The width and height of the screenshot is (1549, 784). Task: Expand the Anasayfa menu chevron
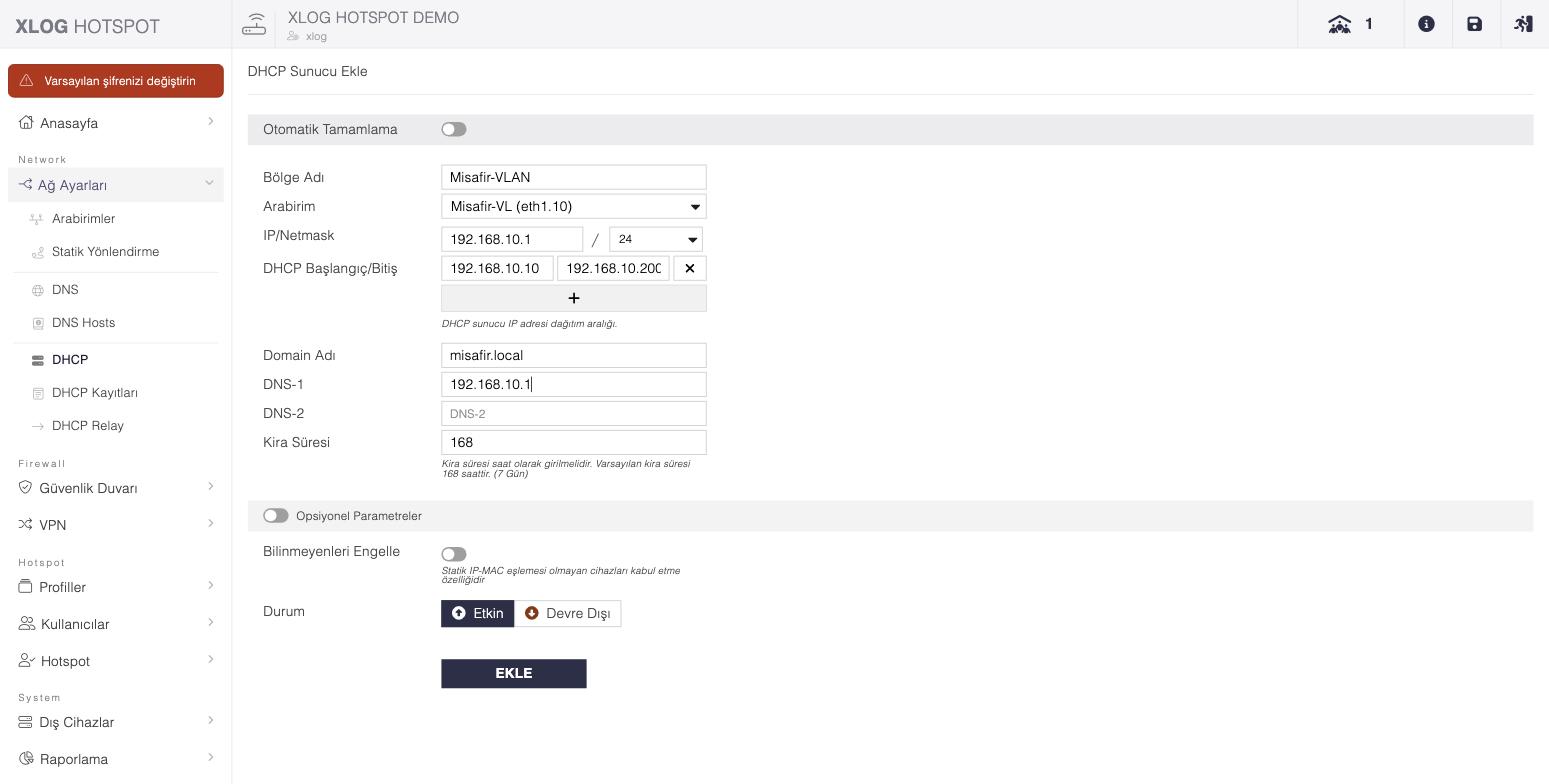click(x=210, y=122)
